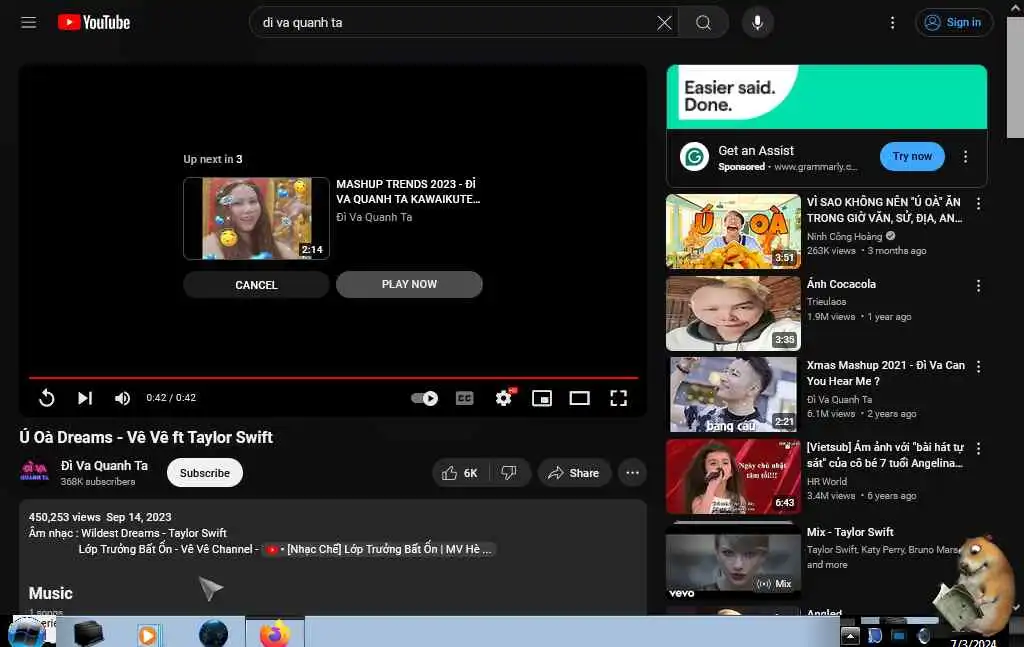Open the Nhạc Chế Lớp Trưởng Bất Ổn link

(379, 549)
